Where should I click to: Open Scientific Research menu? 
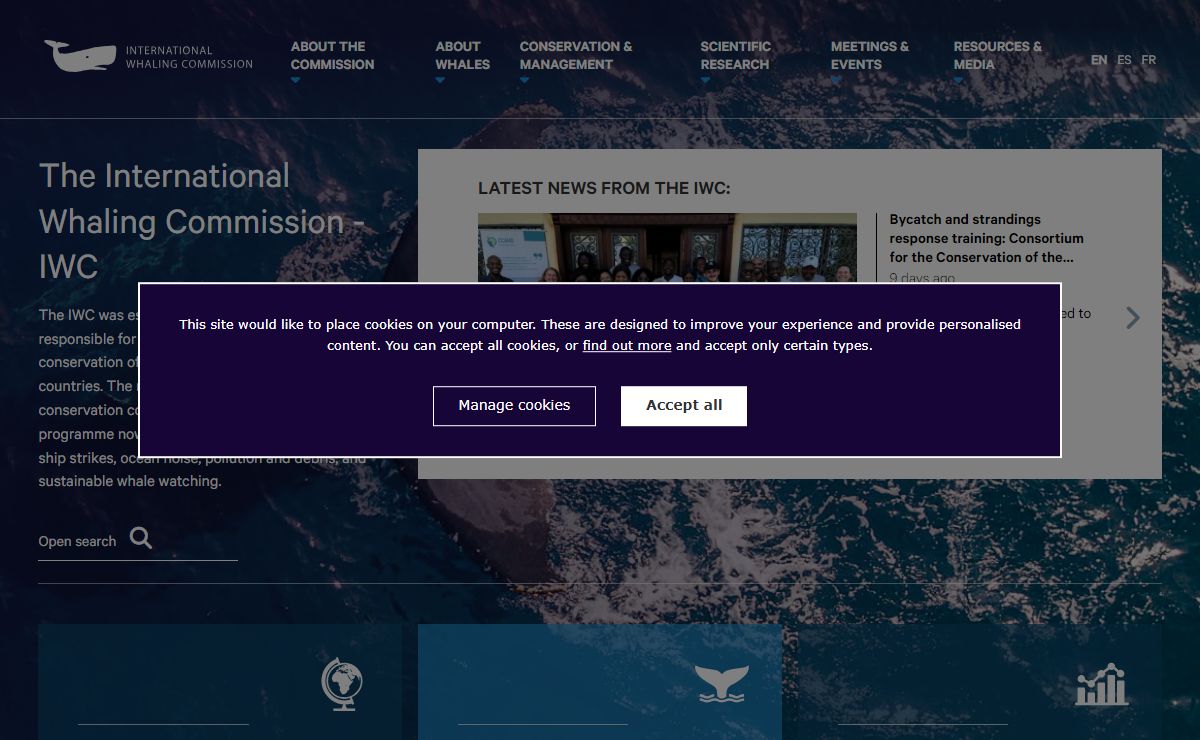[x=735, y=55]
